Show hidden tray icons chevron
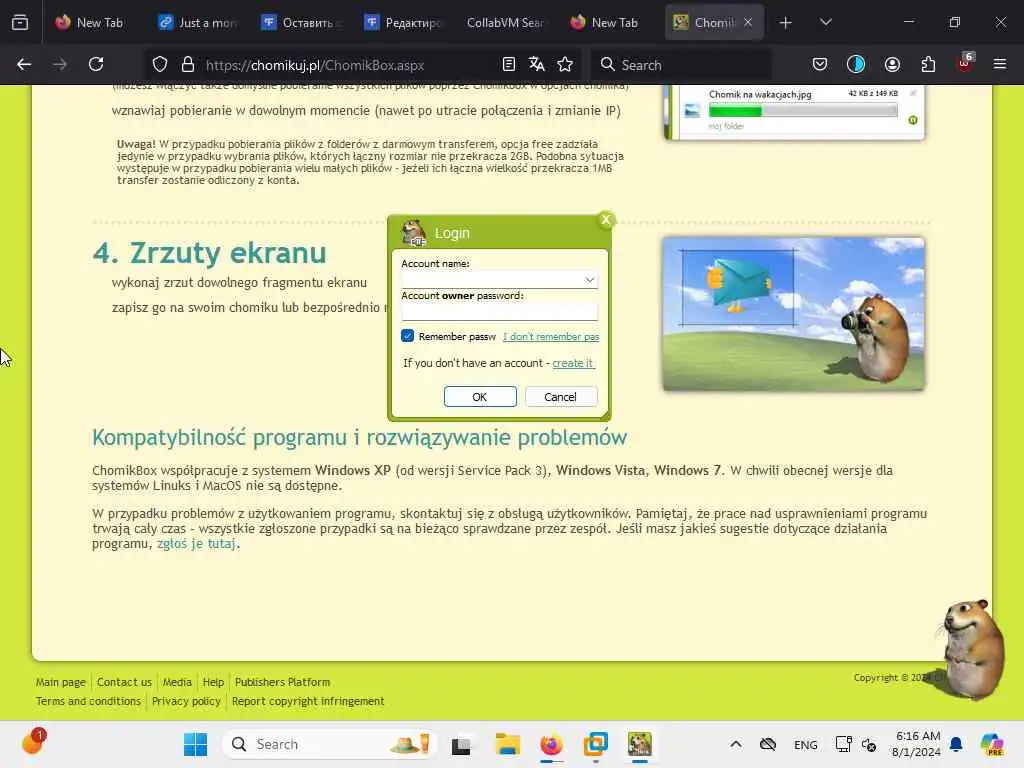The image size is (1024, 768). (735, 744)
